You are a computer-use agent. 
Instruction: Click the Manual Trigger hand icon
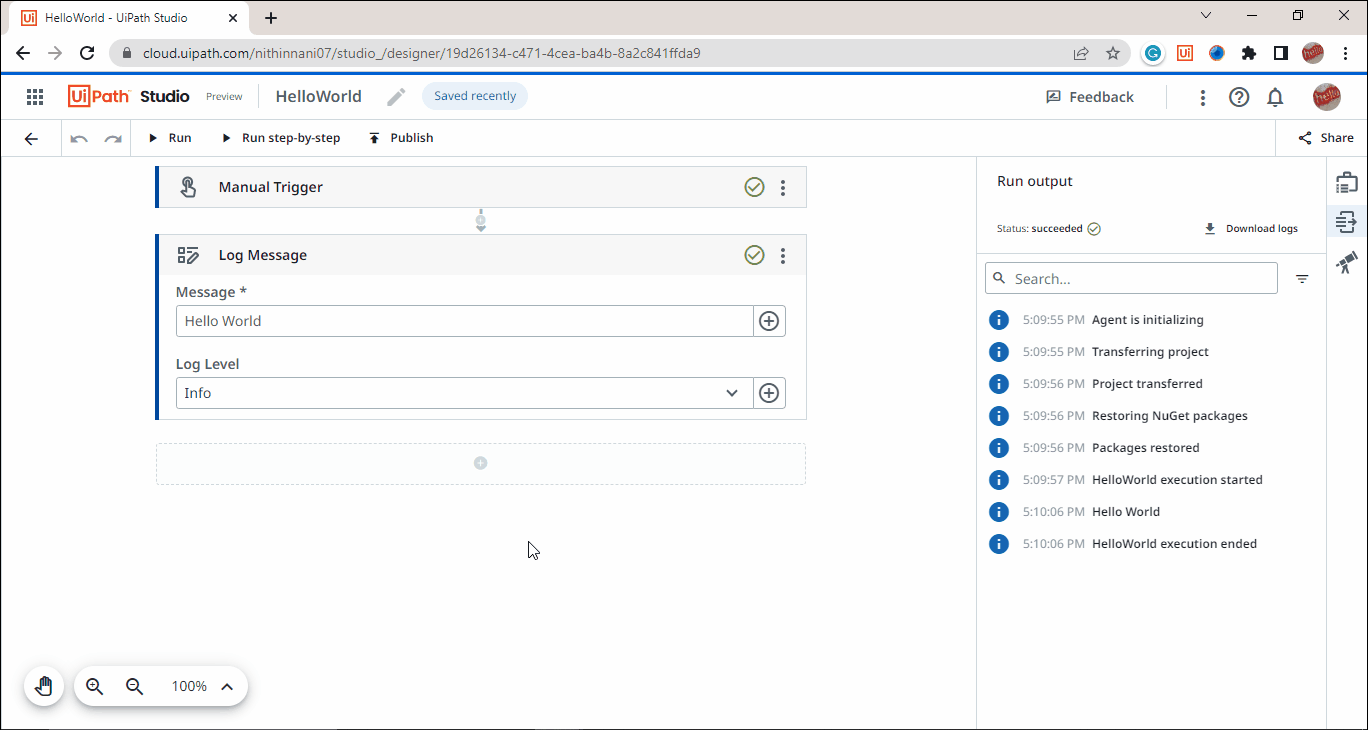click(188, 187)
